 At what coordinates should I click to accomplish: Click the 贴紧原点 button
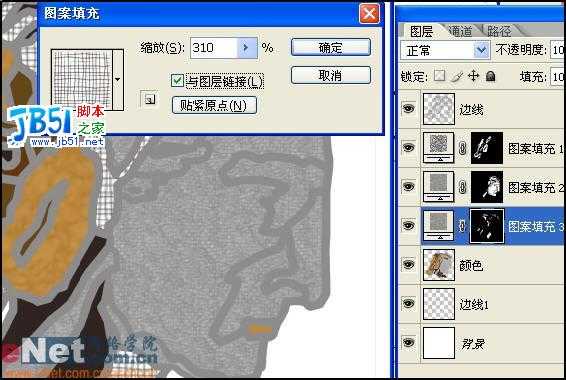coord(214,105)
